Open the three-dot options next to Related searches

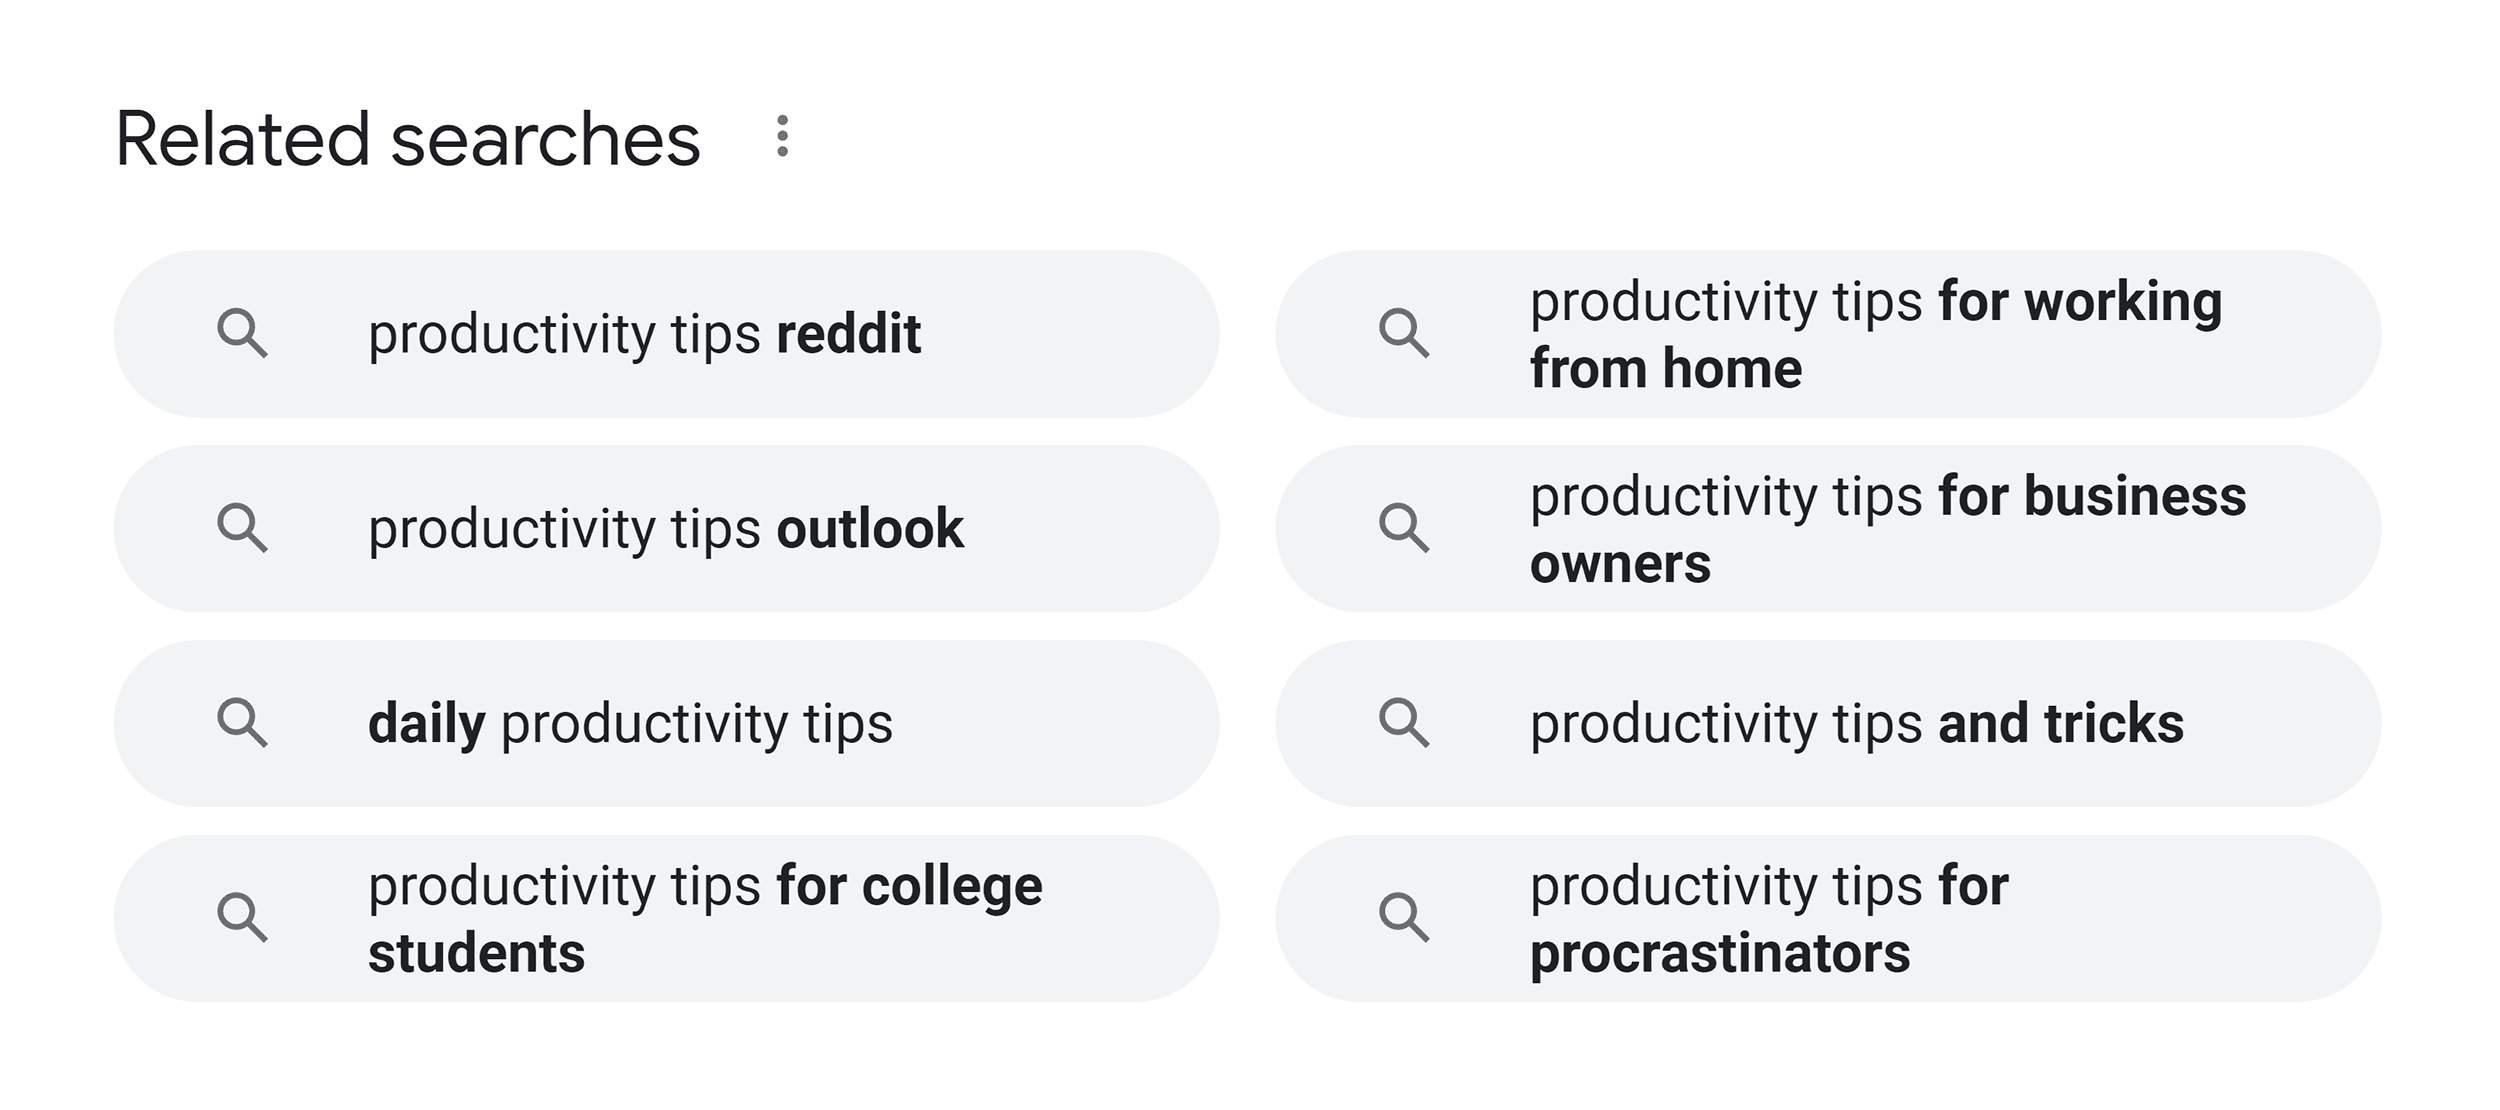(x=782, y=136)
